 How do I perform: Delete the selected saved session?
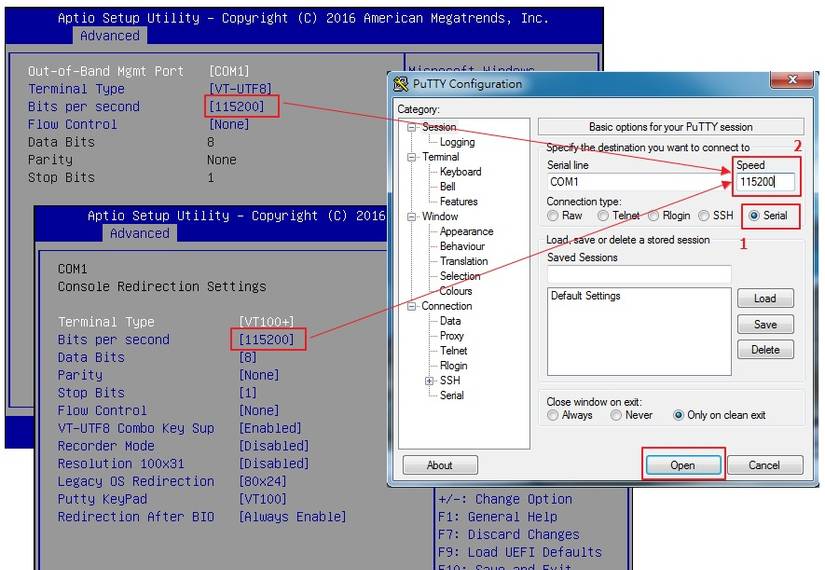765,349
